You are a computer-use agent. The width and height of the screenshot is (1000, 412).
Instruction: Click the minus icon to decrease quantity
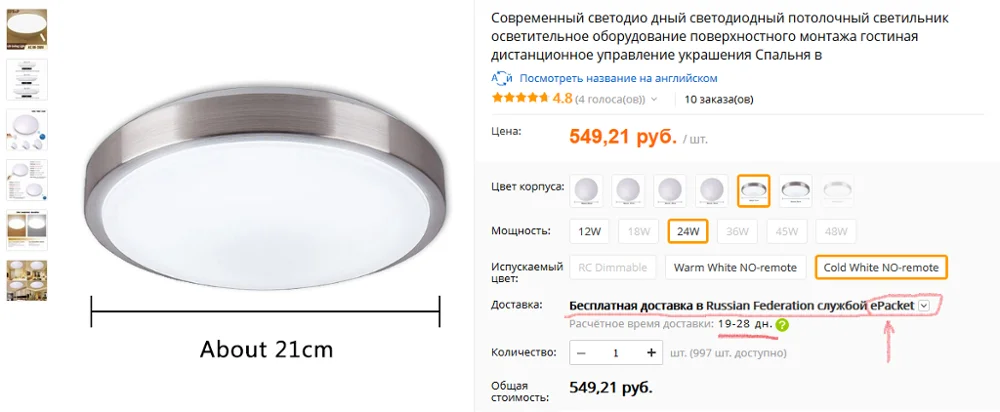[x=581, y=353]
